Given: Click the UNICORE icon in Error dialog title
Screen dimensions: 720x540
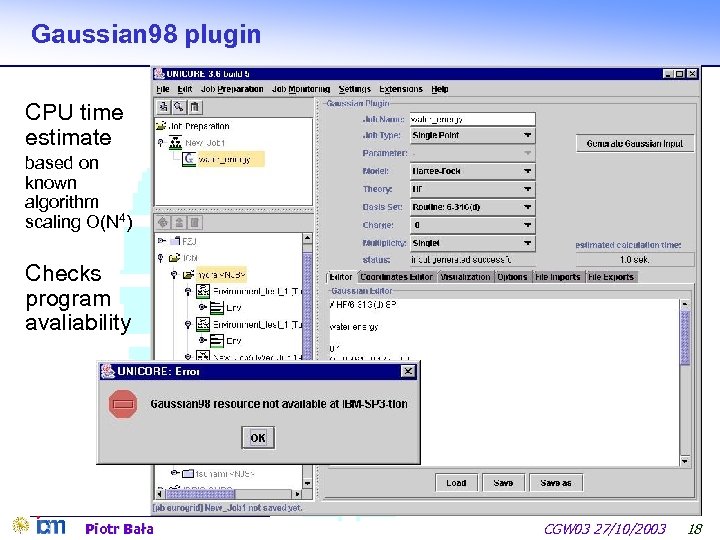Looking at the screenshot, I should coord(108,371).
